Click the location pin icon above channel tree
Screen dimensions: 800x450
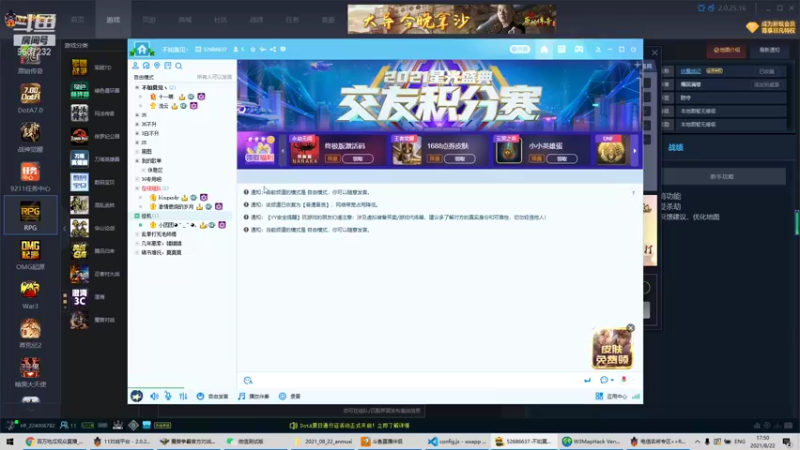[x=157, y=66]
